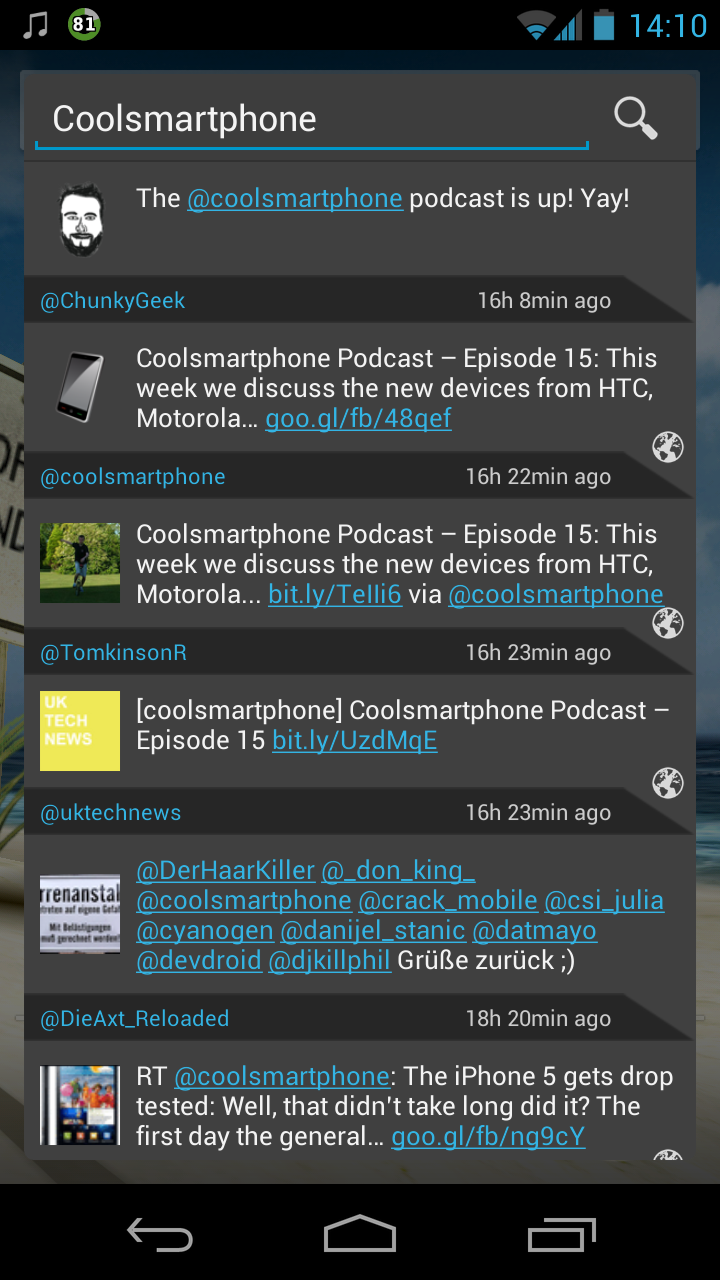Tap the globe icon on @coolsmartphone's tweet
Image resolution: width=720 pixels, height=1280 pixels.
[x=668, y=447]
